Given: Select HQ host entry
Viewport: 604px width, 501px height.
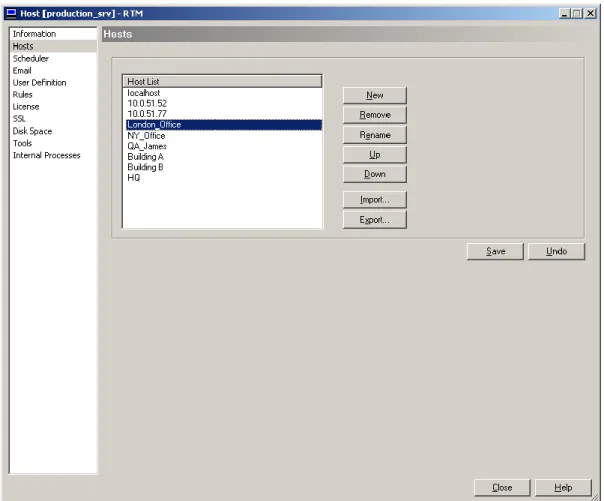Looking at the screenshot, I should [x=222, y=178].
